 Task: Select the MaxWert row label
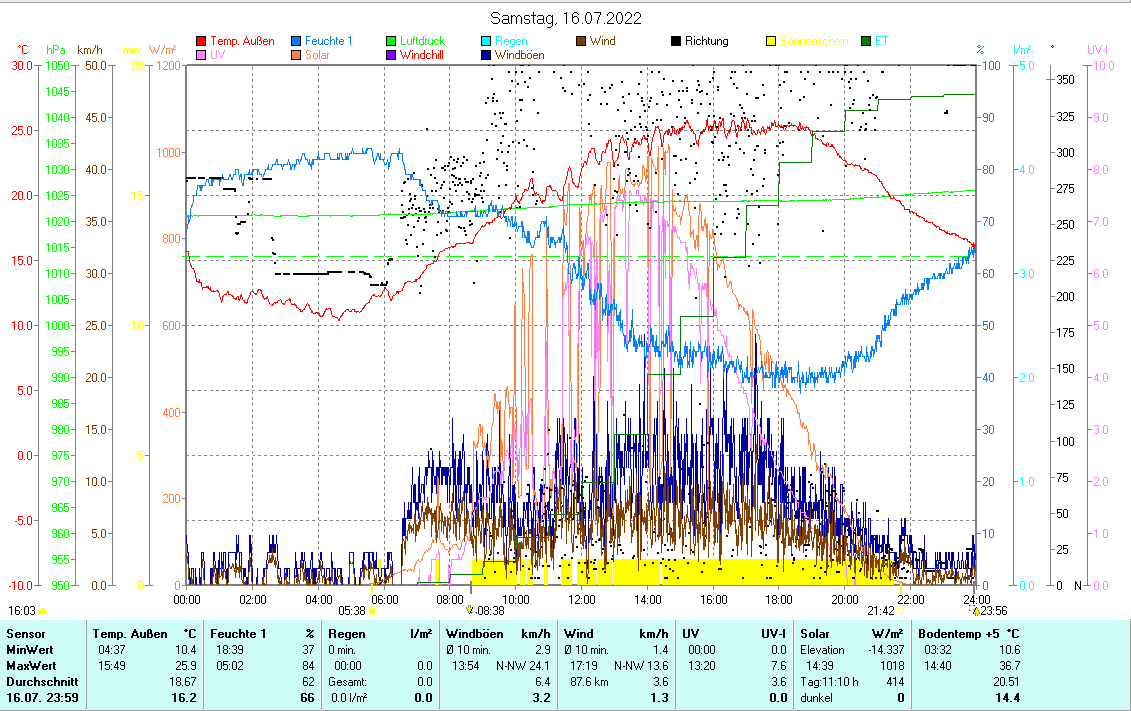pyautogui.click(x=29, y=665)
